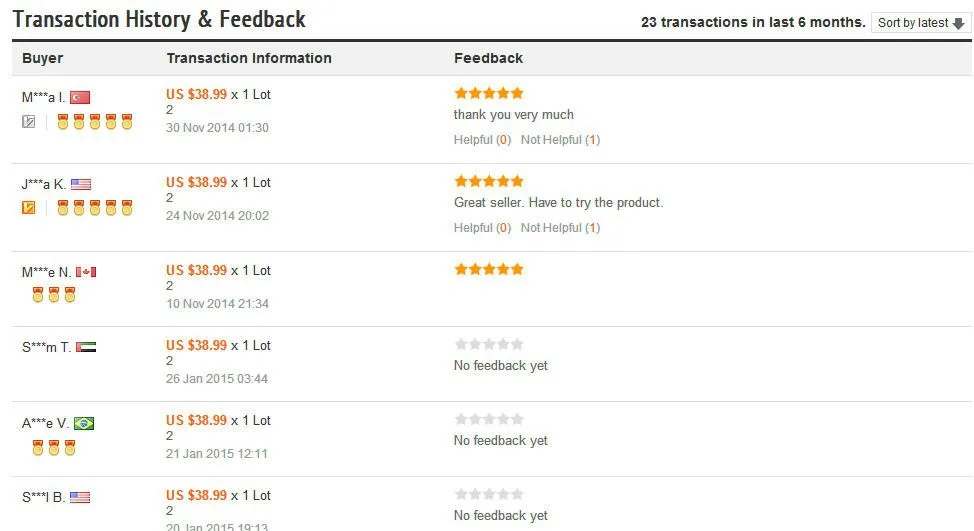
Task: Click empty star rating in S***m T. row
Action: coord(489,344)
